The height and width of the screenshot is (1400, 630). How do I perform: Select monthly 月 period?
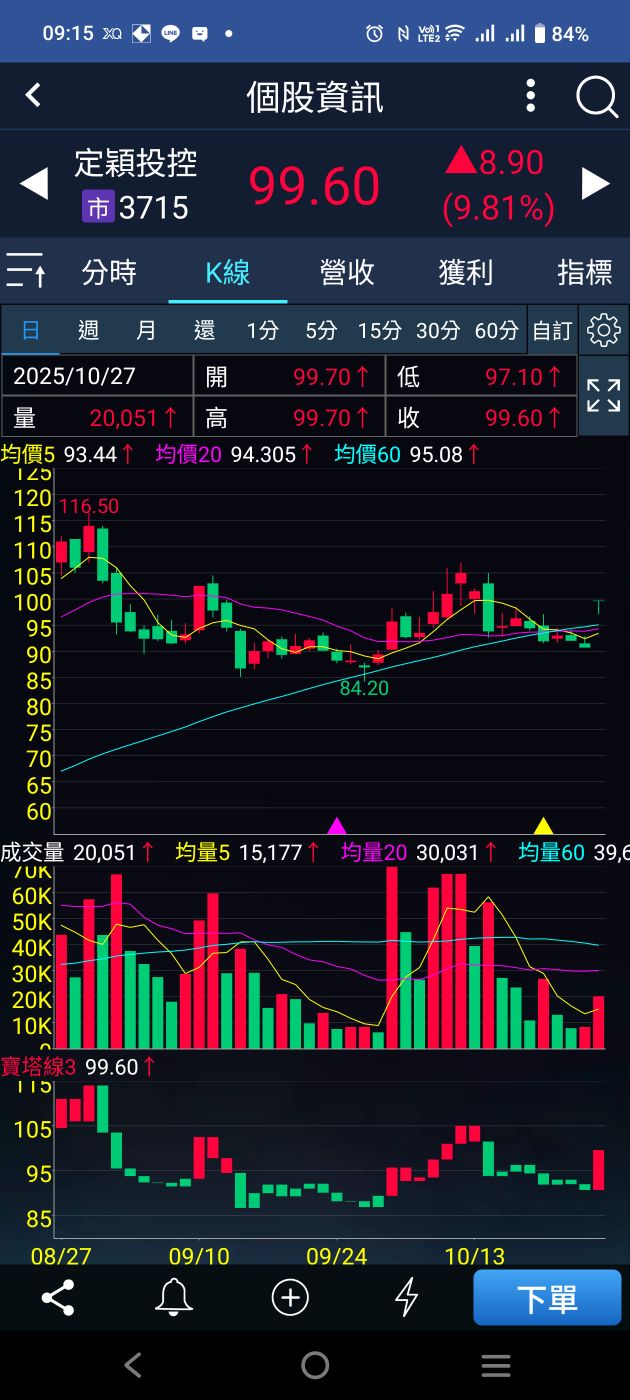146,330
